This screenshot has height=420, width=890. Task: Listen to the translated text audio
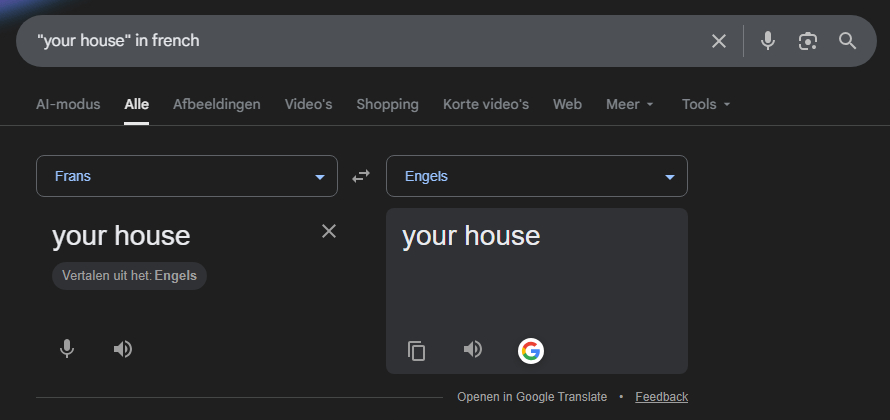[x=473, y=349]
